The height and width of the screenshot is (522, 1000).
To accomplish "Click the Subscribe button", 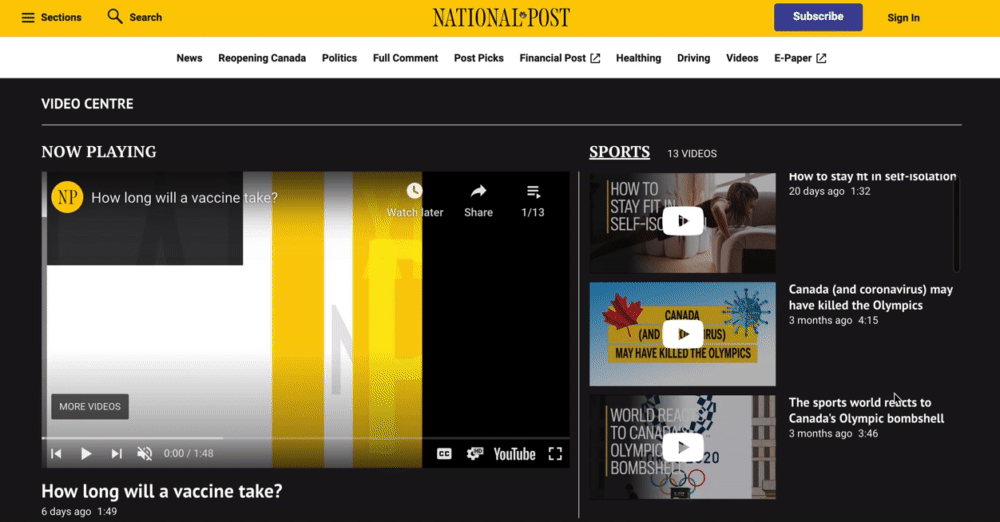I will click(x=818, y=17).
